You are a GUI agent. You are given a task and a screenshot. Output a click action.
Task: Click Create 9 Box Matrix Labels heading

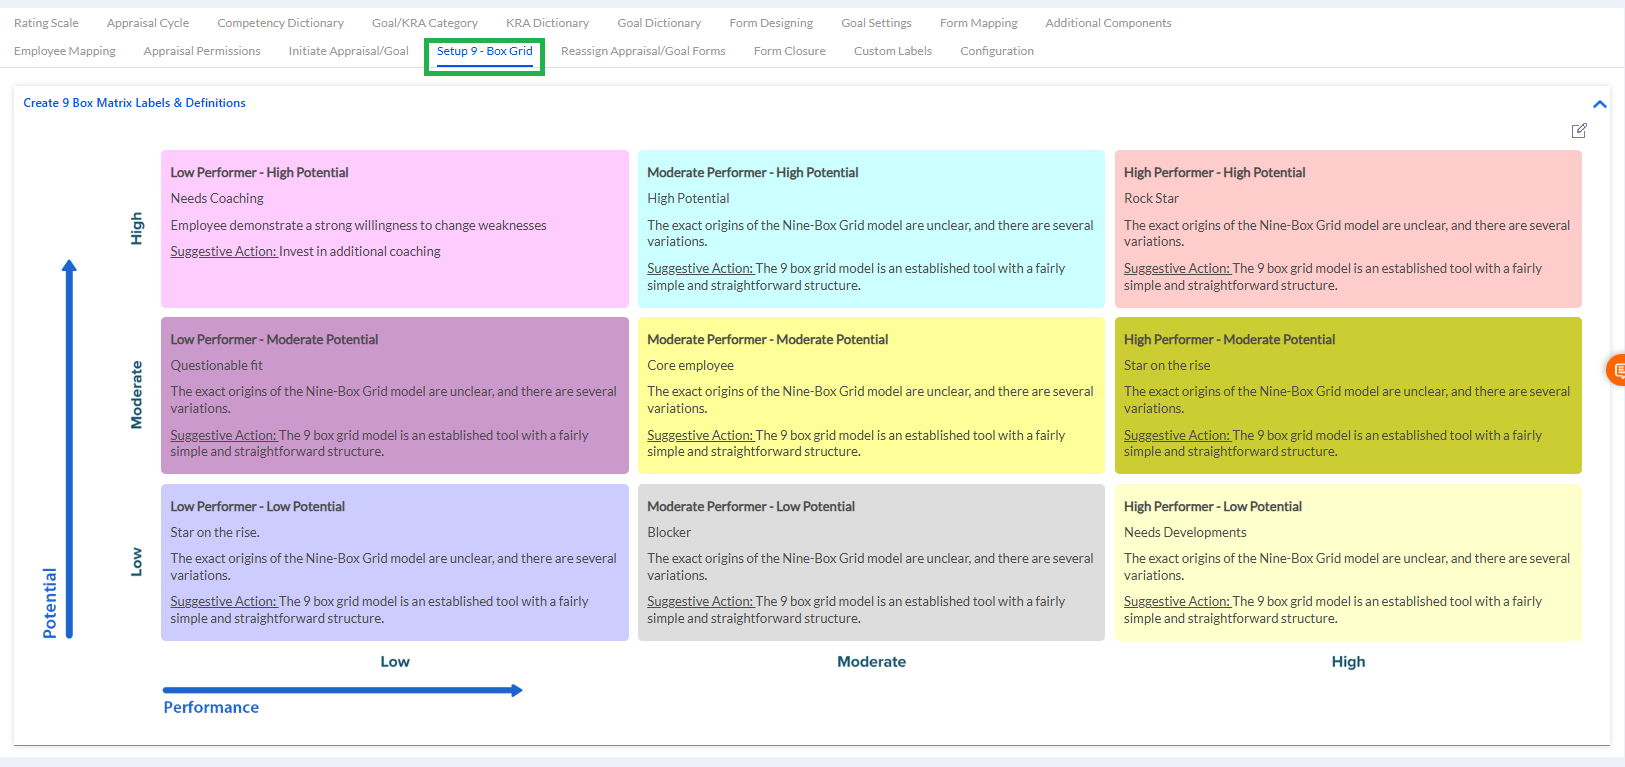click(x=134, y=103)
